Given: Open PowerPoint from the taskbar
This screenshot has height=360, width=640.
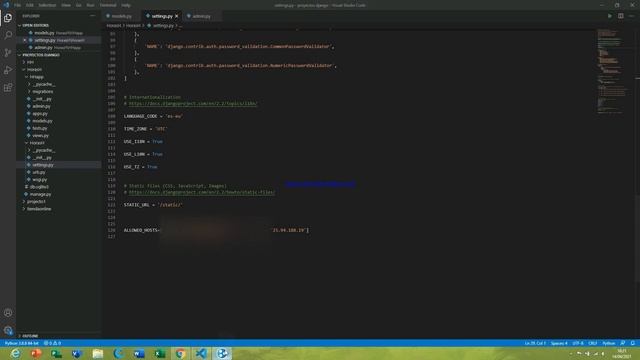Looking at the screenshot, I should (x=36, y=353).
